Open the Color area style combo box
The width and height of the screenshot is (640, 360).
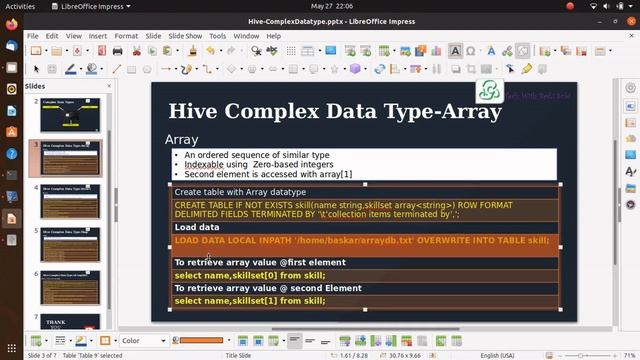pos(143,340)
